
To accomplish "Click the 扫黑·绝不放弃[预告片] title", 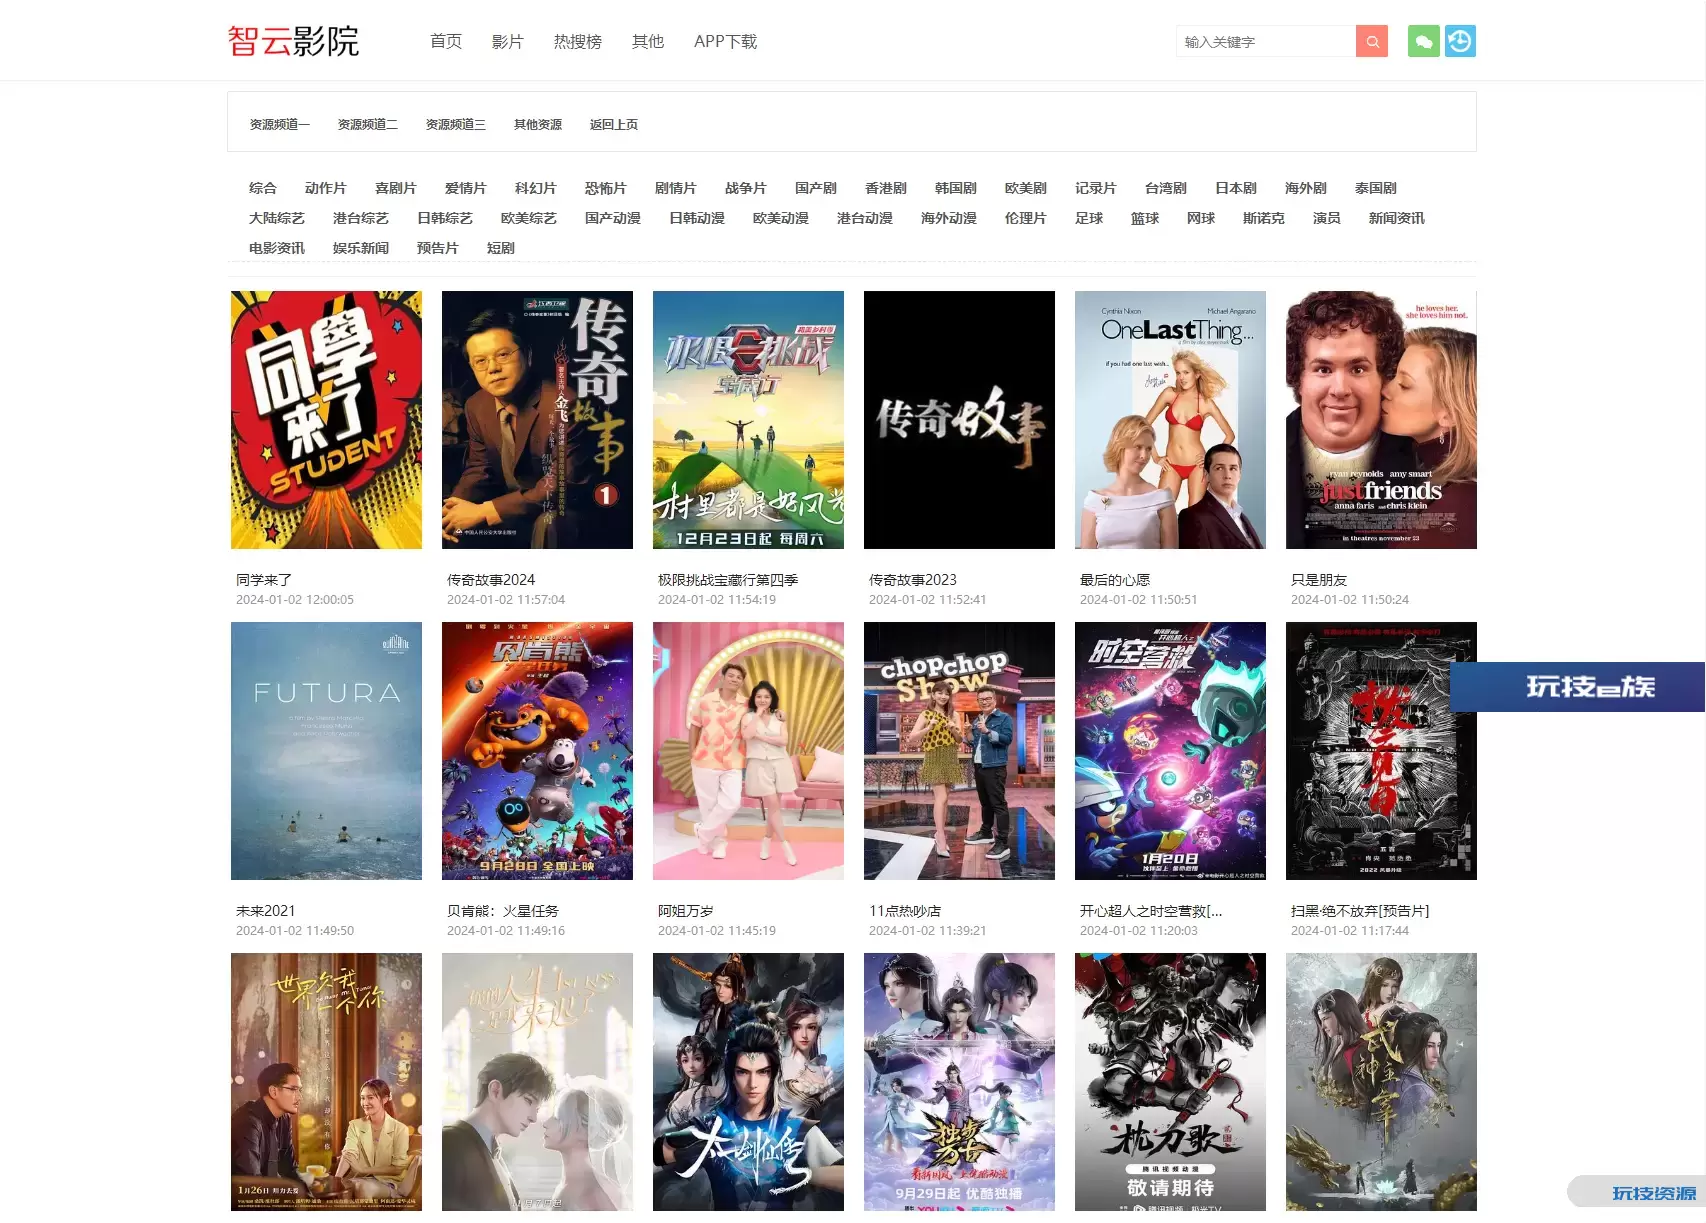I will pyautogui.click(x=1360, y=911).
